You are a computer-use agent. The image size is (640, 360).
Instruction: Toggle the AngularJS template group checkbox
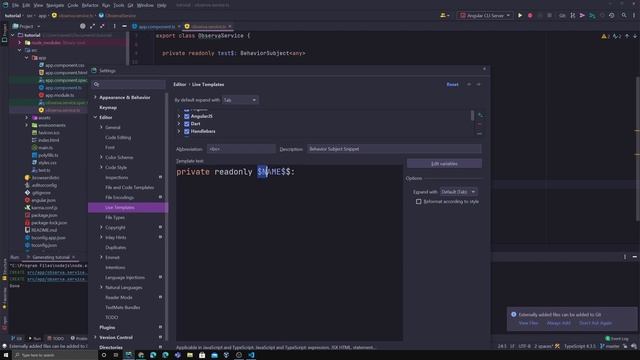187,116
